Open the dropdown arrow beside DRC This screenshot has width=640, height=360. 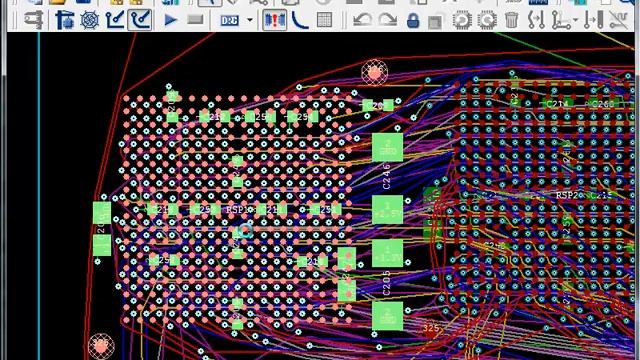250,20
